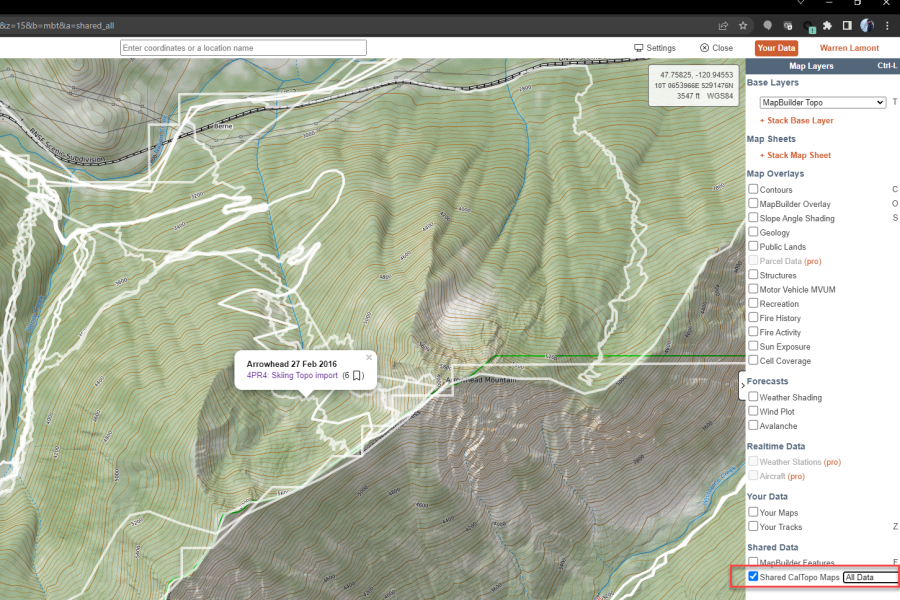Click the bookmark icon in Arrowhead popup

356,376
